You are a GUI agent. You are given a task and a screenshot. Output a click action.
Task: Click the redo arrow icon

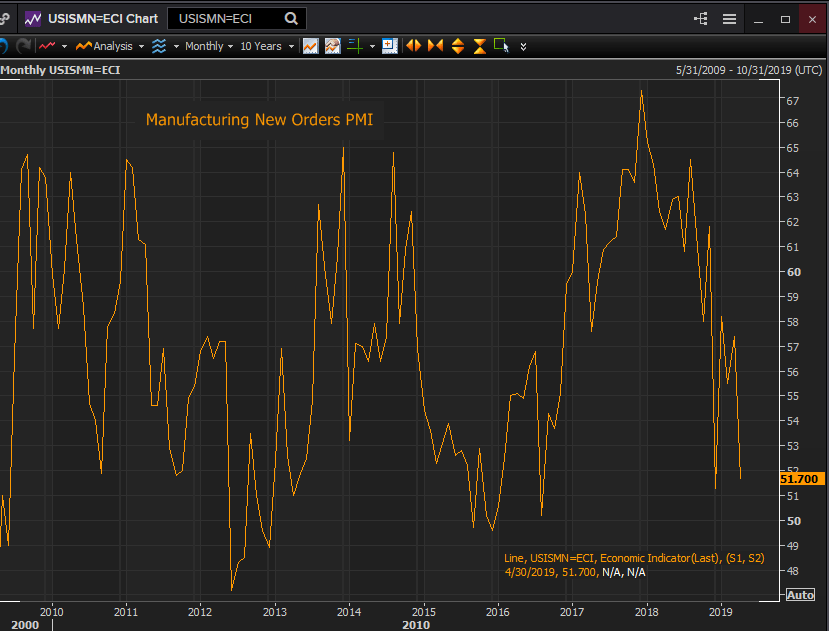(x=23, y=47)
